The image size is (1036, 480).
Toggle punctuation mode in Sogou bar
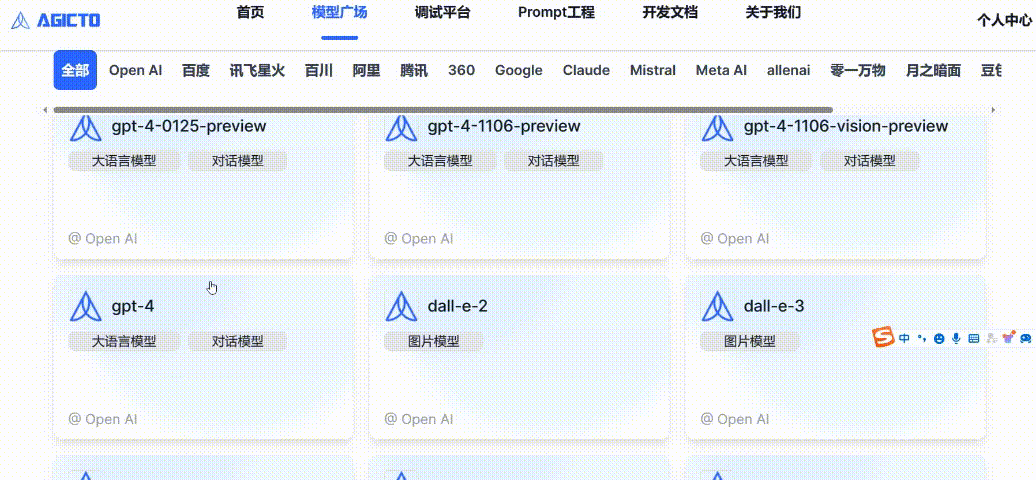point(922,338)
